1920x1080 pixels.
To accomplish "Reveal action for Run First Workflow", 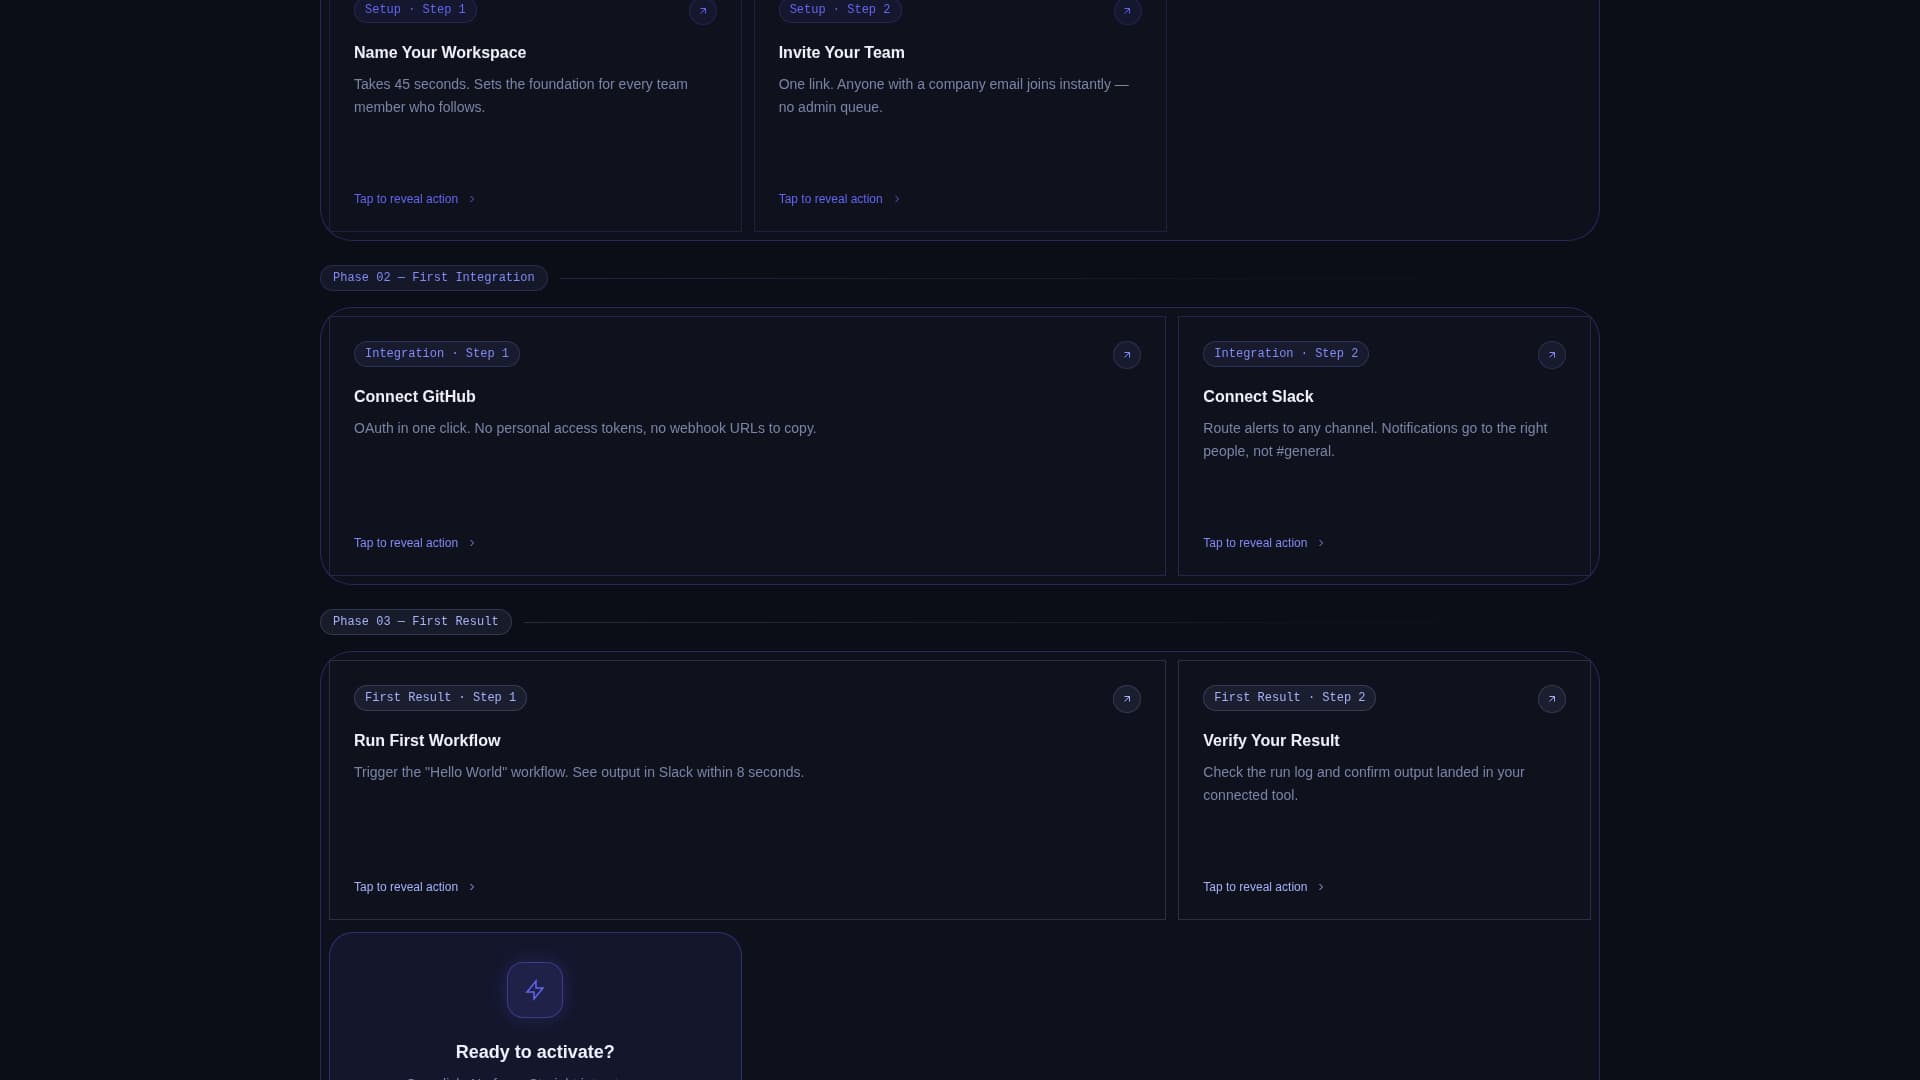I will click(415, 887).
